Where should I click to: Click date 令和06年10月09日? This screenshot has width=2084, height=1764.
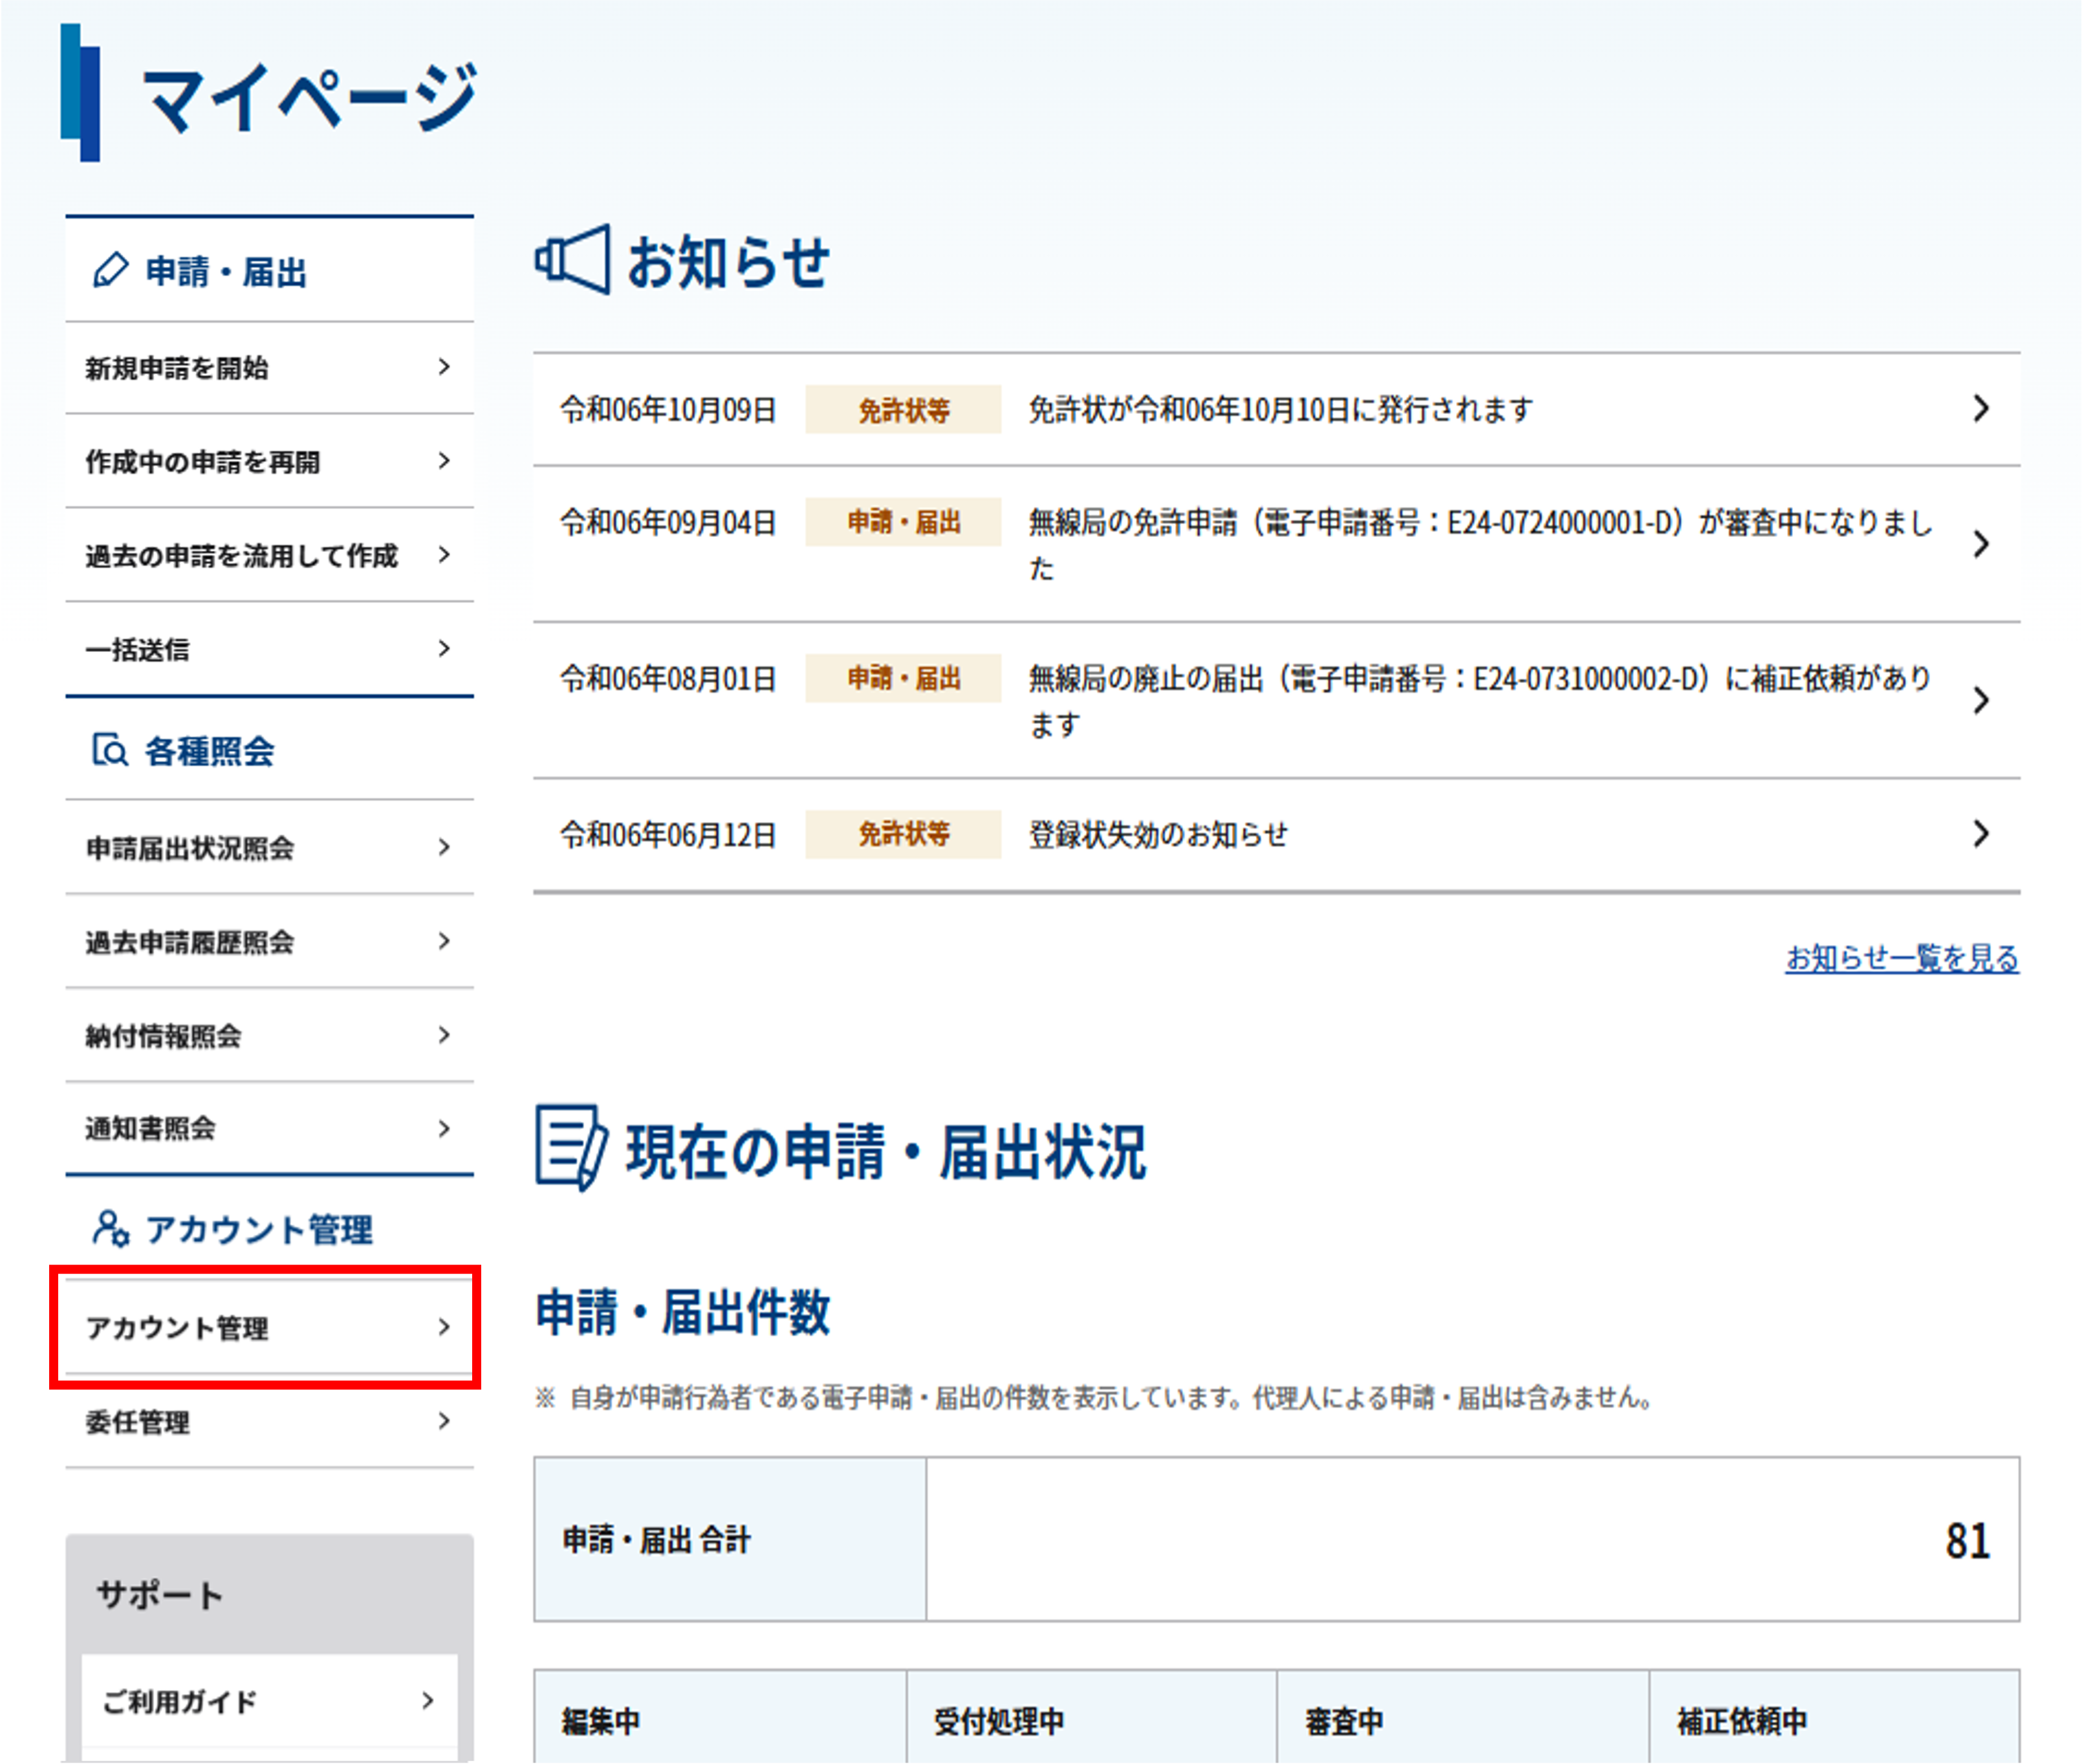tap(668, 409)
